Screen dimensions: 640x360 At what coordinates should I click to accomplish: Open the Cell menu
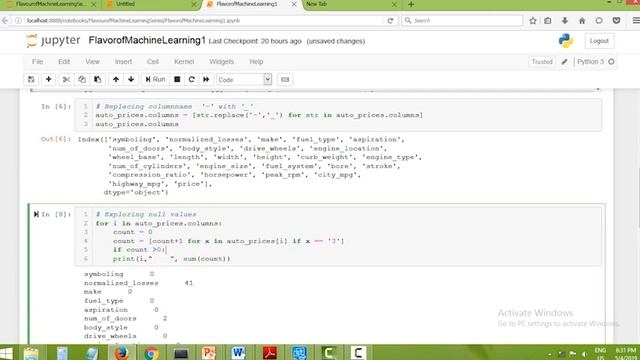point(153,62)
